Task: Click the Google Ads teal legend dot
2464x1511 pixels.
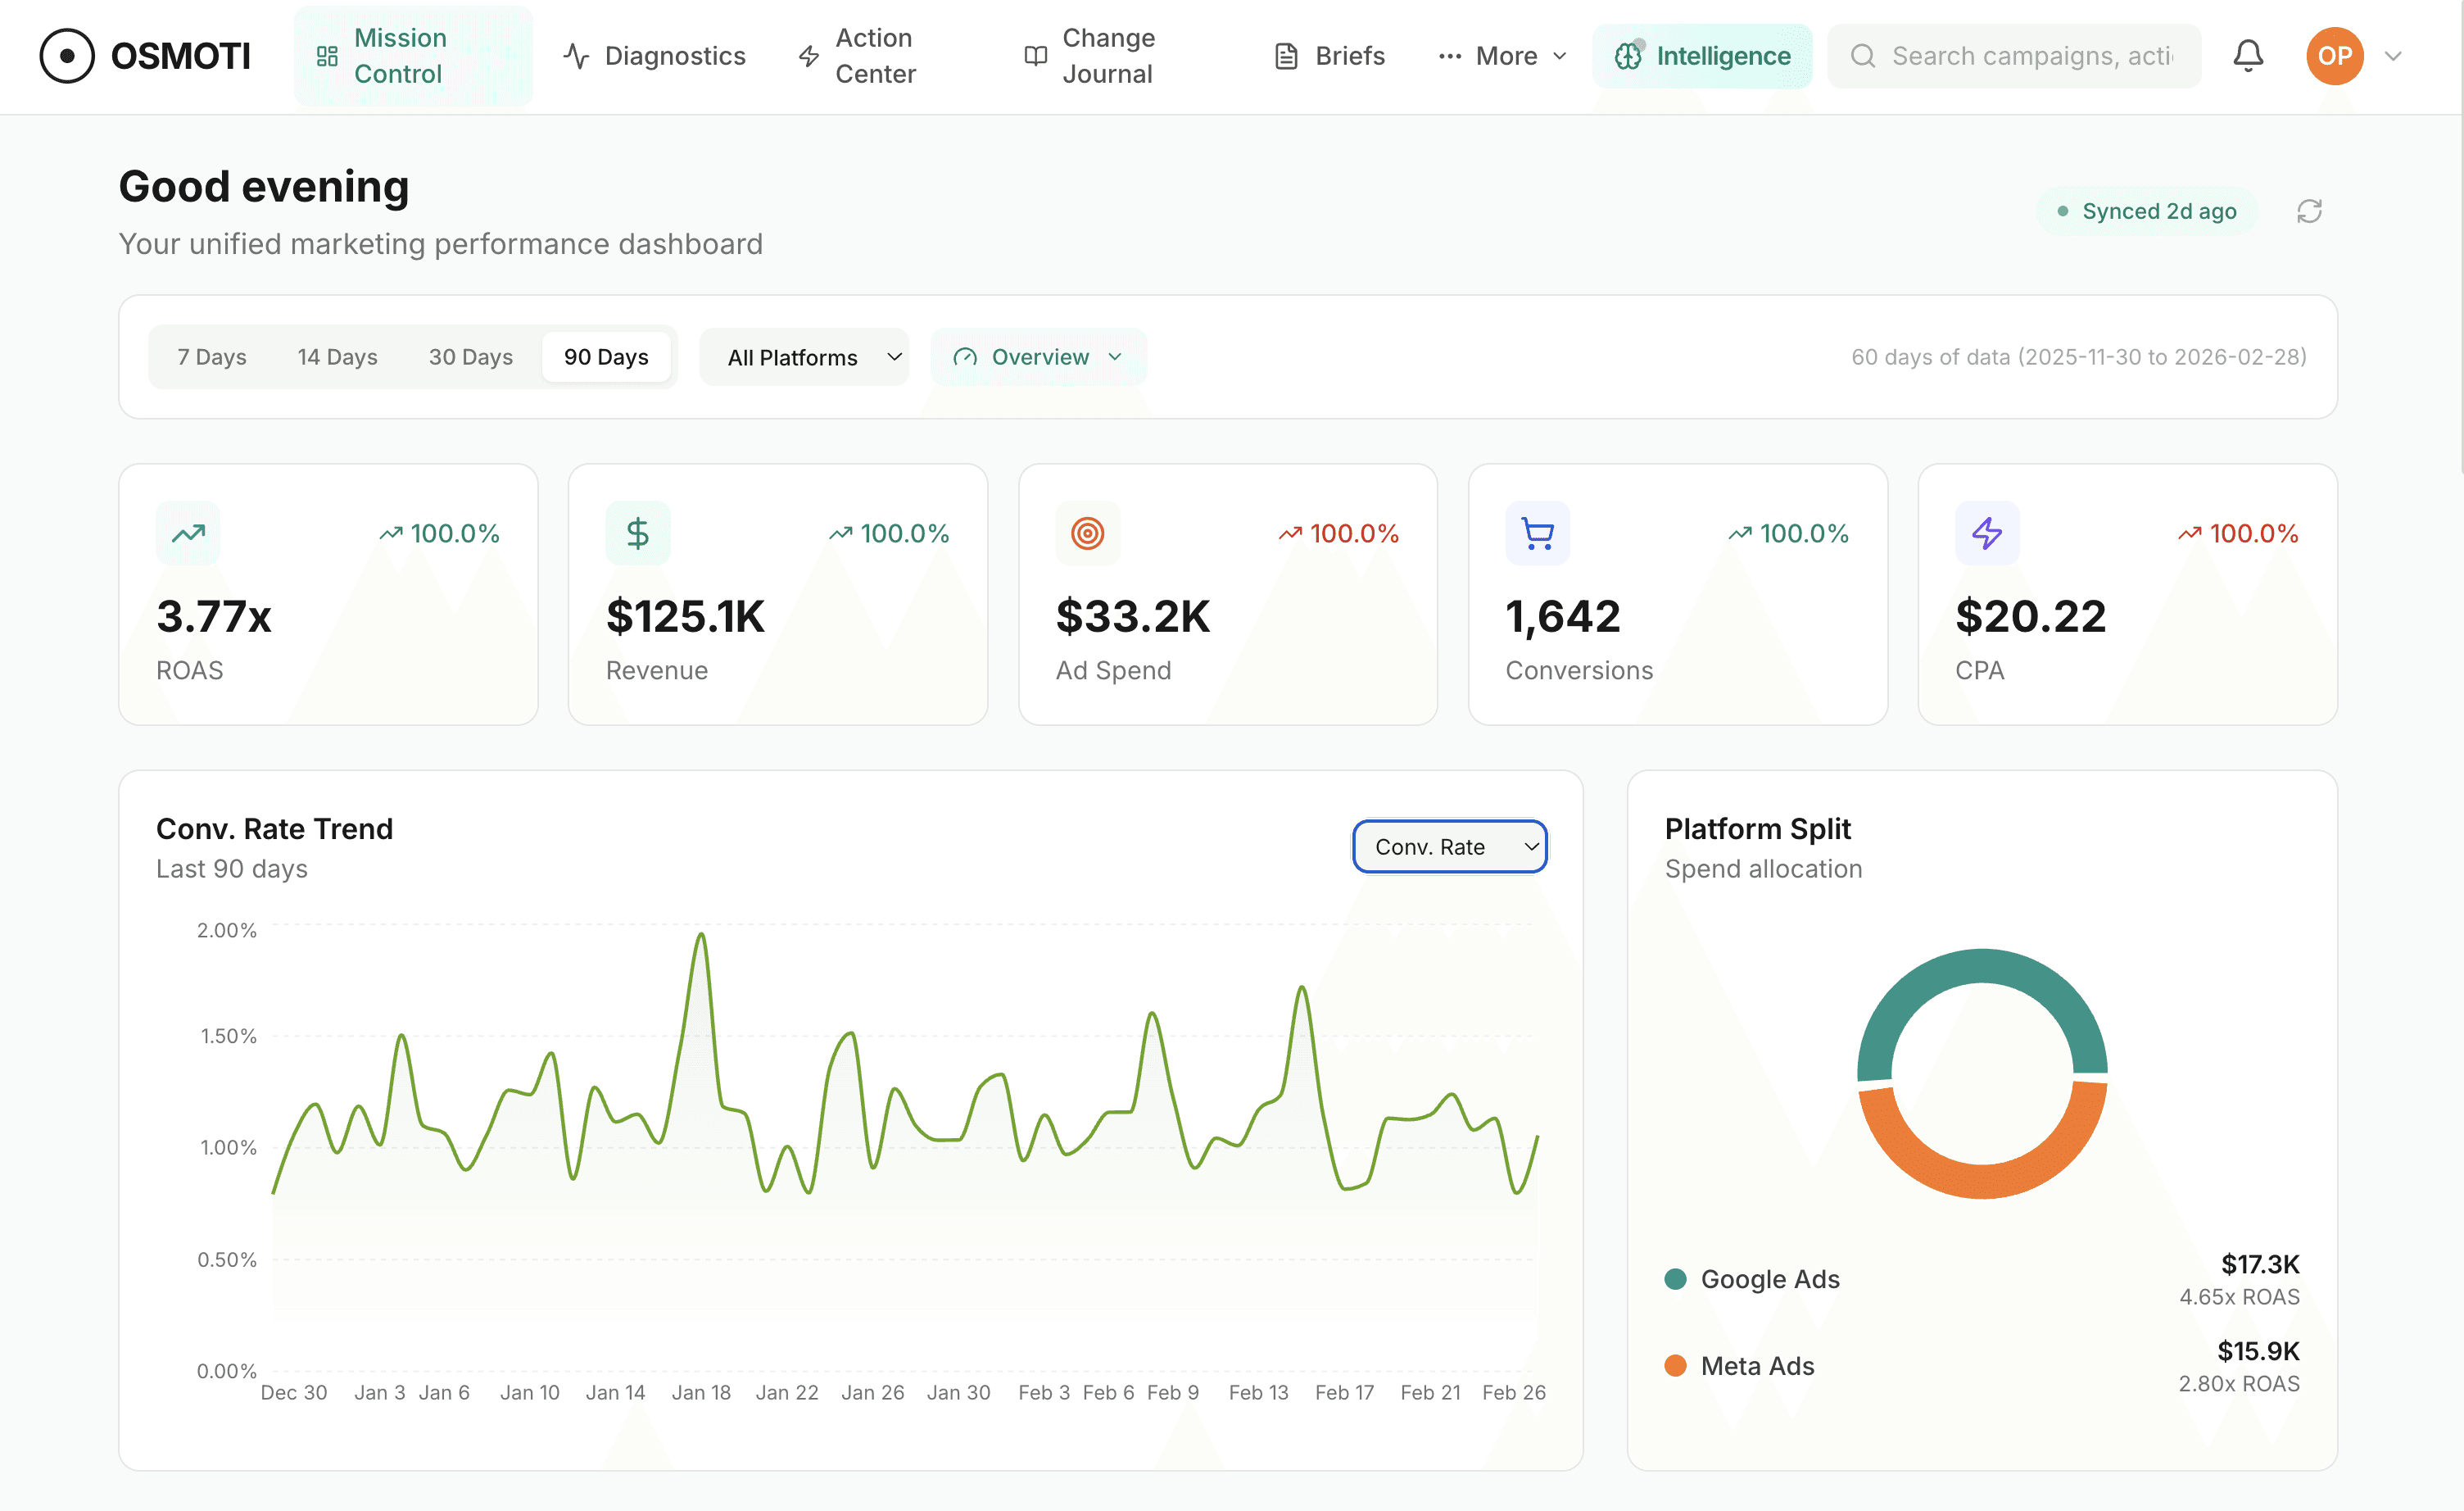Action: [1676, 1279]
